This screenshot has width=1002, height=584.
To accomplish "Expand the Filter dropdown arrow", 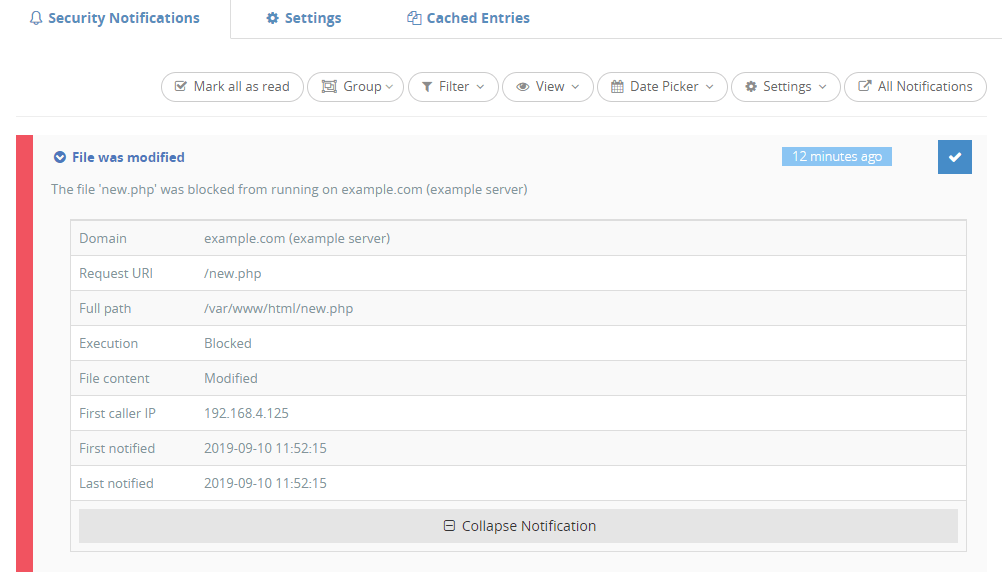I will click(x=481, y=87).
